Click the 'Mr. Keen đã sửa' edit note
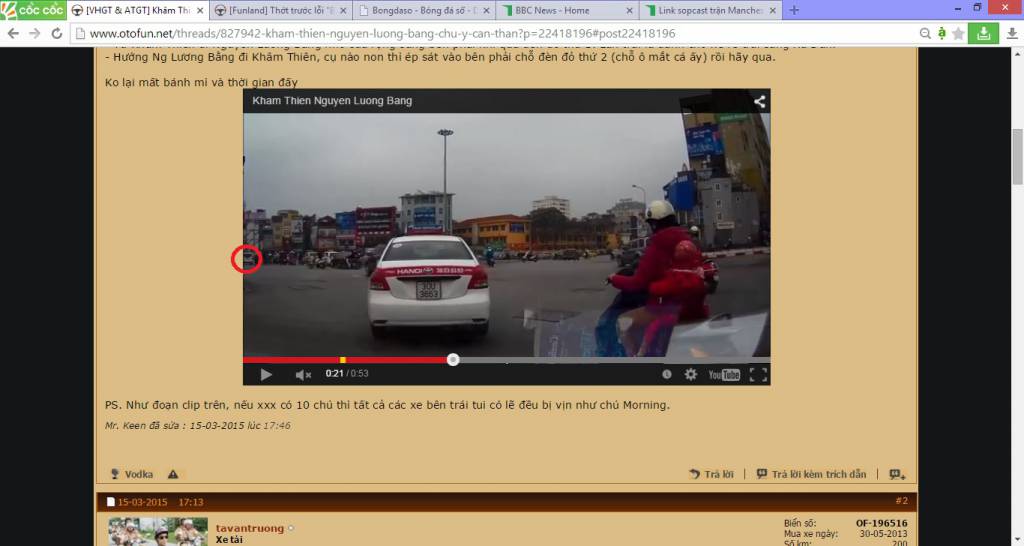The width and height of the screenshot is (1024, 546). coord(197,425)
